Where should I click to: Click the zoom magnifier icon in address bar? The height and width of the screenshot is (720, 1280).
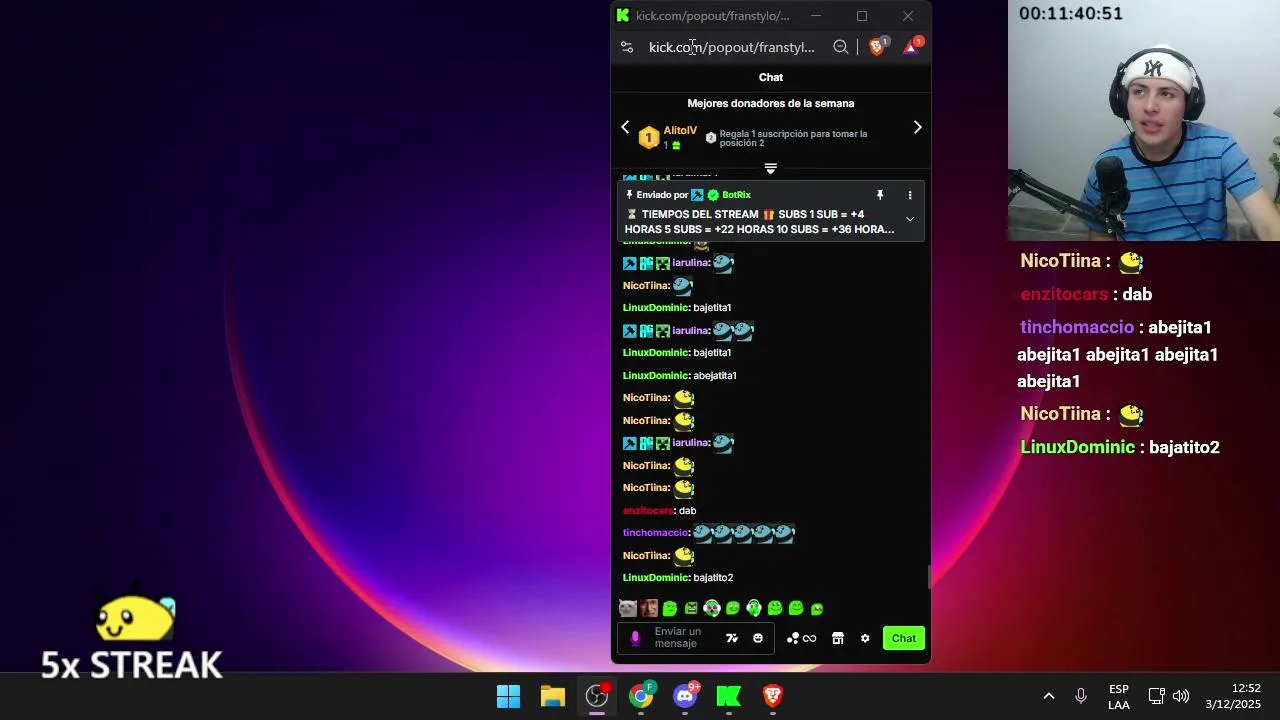[x=841, y=47]
